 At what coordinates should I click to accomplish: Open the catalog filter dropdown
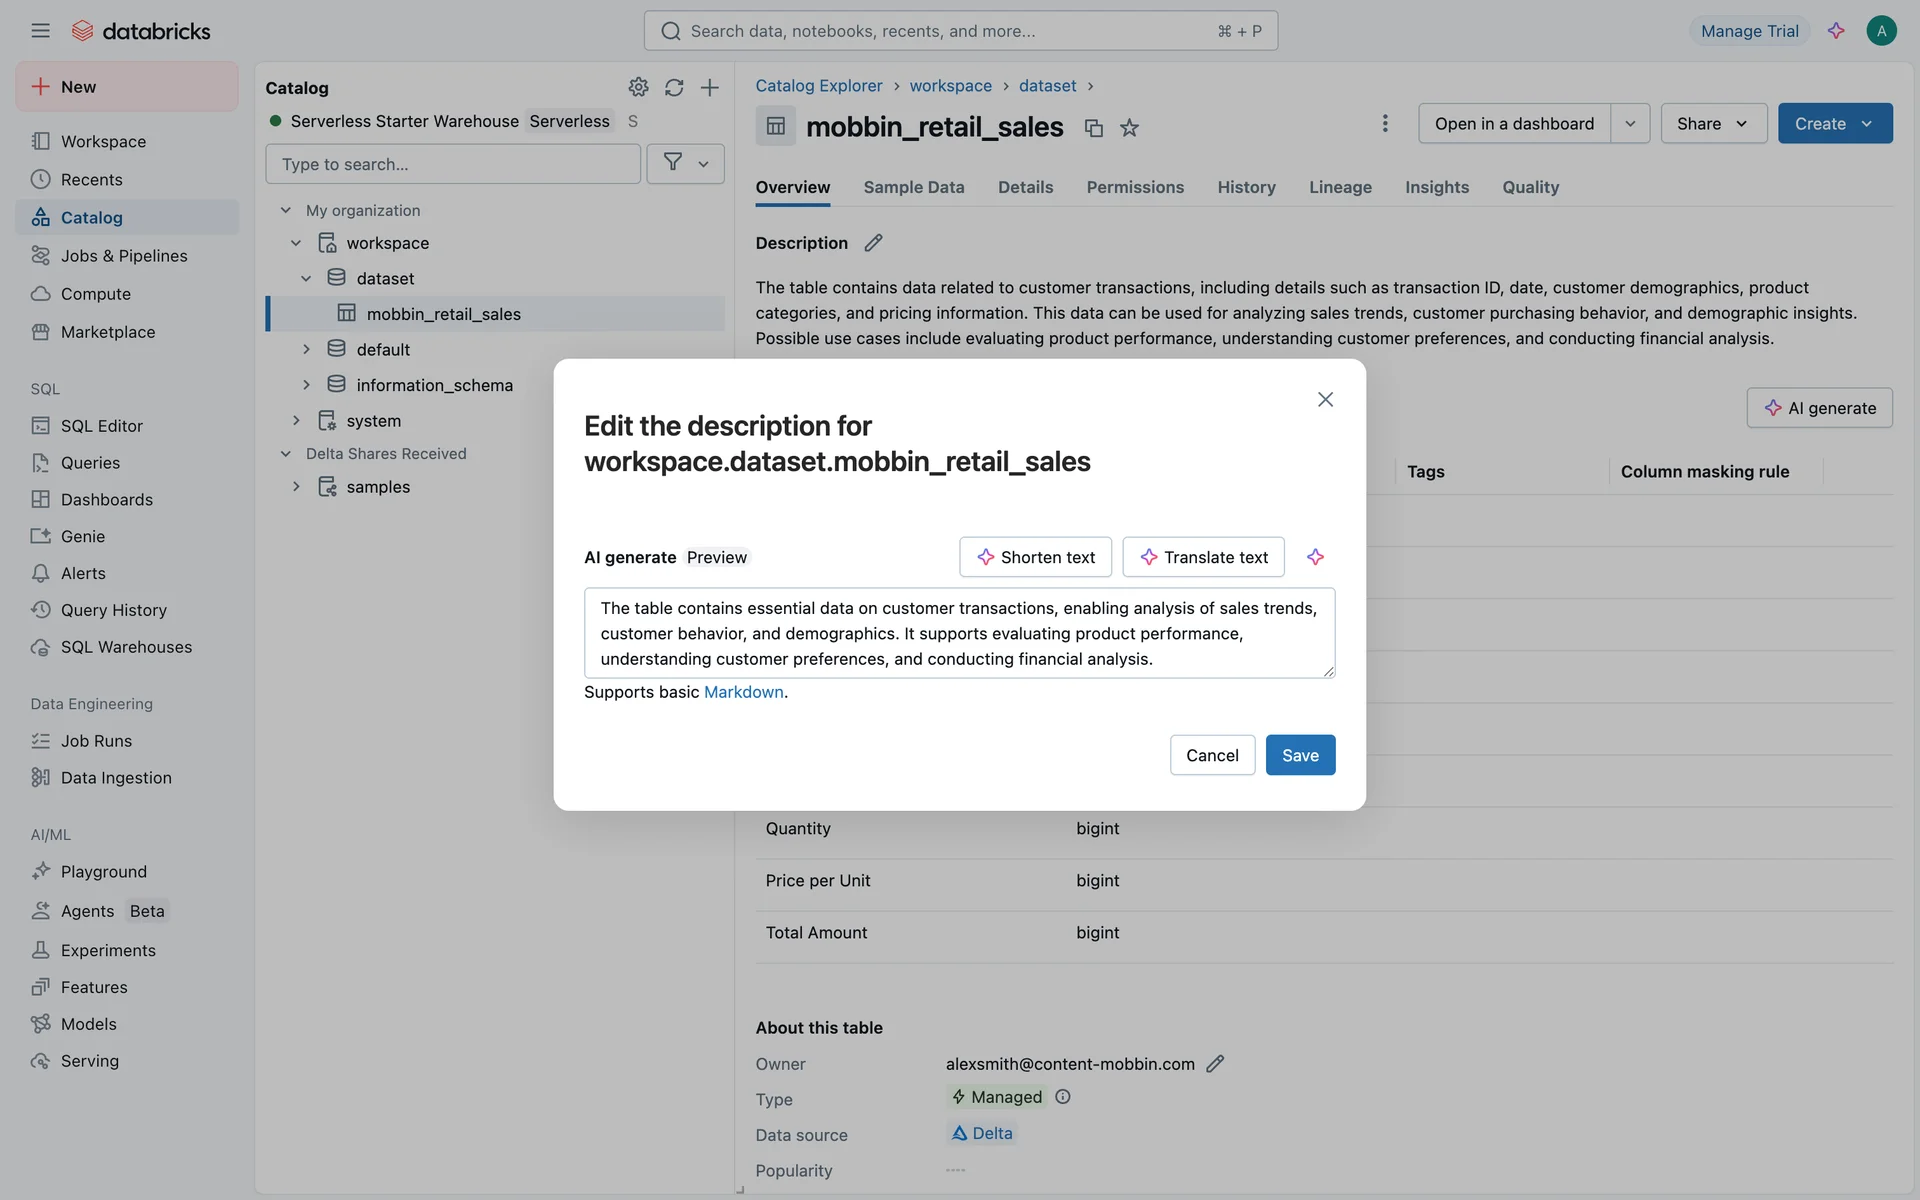685,163
